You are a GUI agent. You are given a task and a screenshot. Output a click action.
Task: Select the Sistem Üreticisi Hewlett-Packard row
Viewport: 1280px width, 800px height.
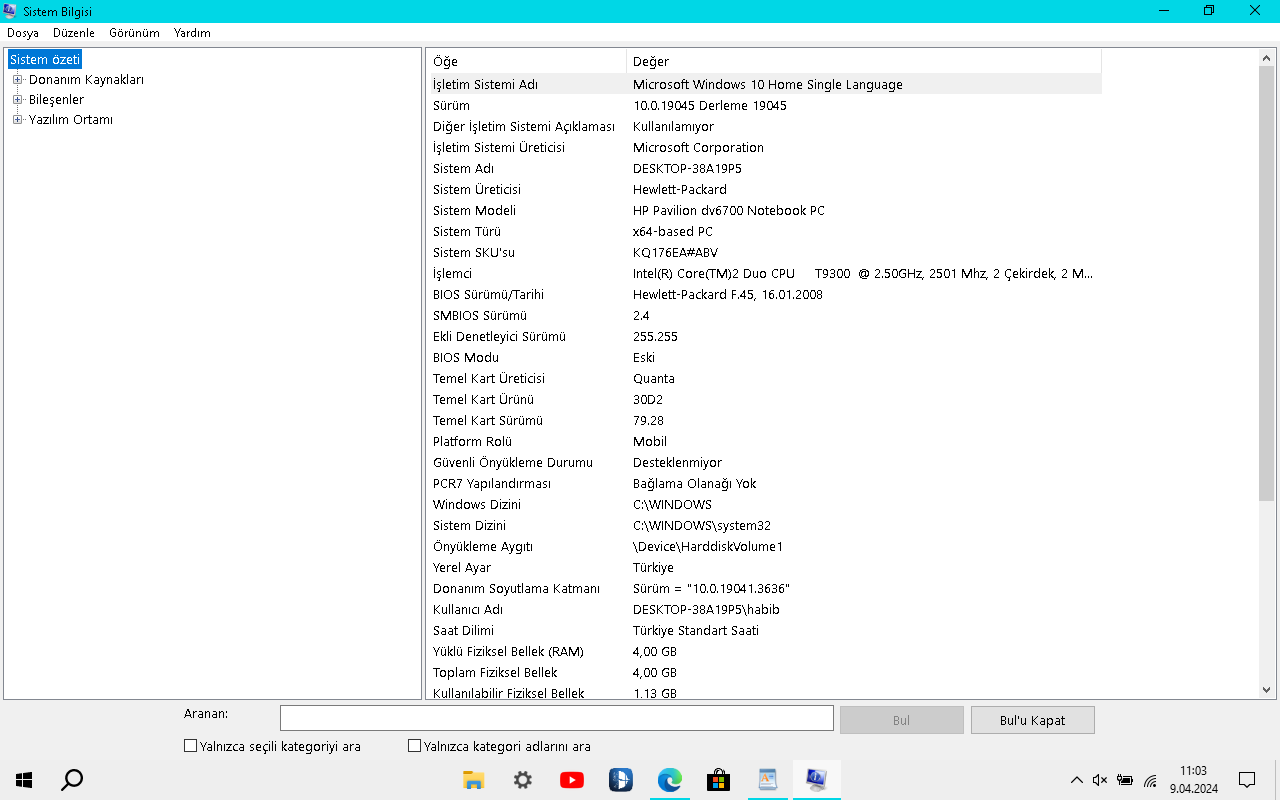click(x=765, y=189)
